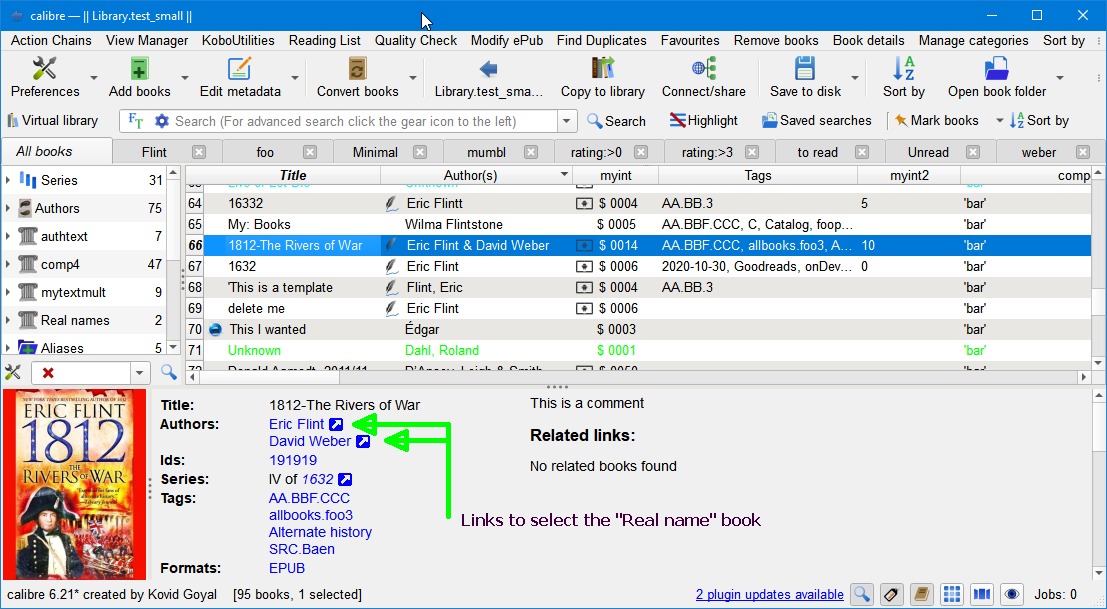Open the View Manager menu
The width and height of the screenshot is (1107, 609).
click(x=147, y=40)
